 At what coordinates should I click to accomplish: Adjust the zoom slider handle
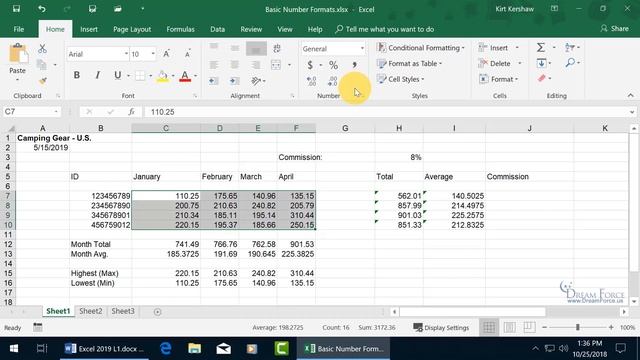[x=578, y=327]
